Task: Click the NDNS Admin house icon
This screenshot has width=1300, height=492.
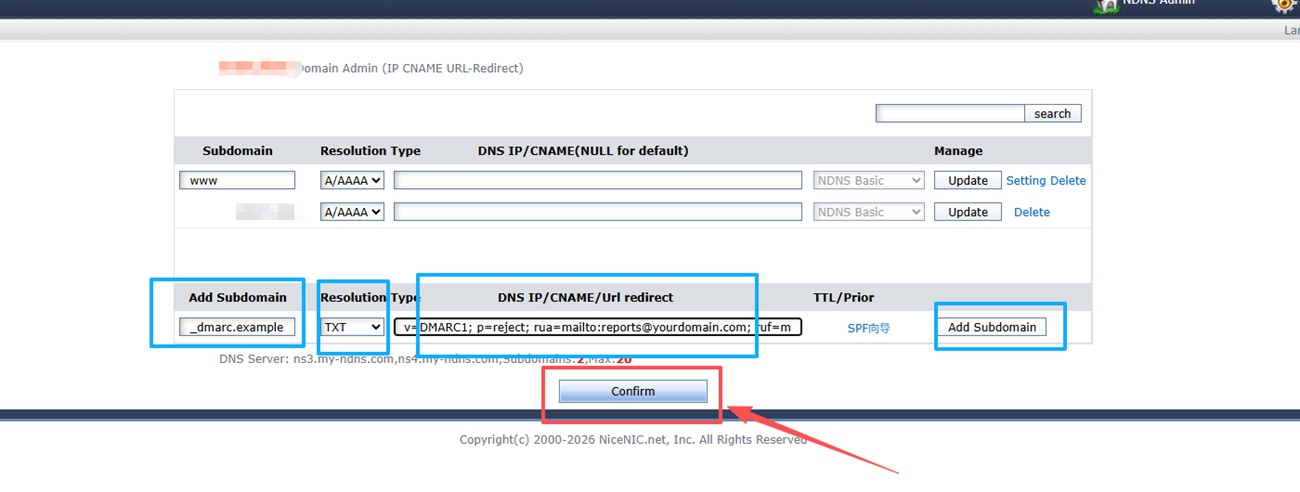Action: point(1106,5)
